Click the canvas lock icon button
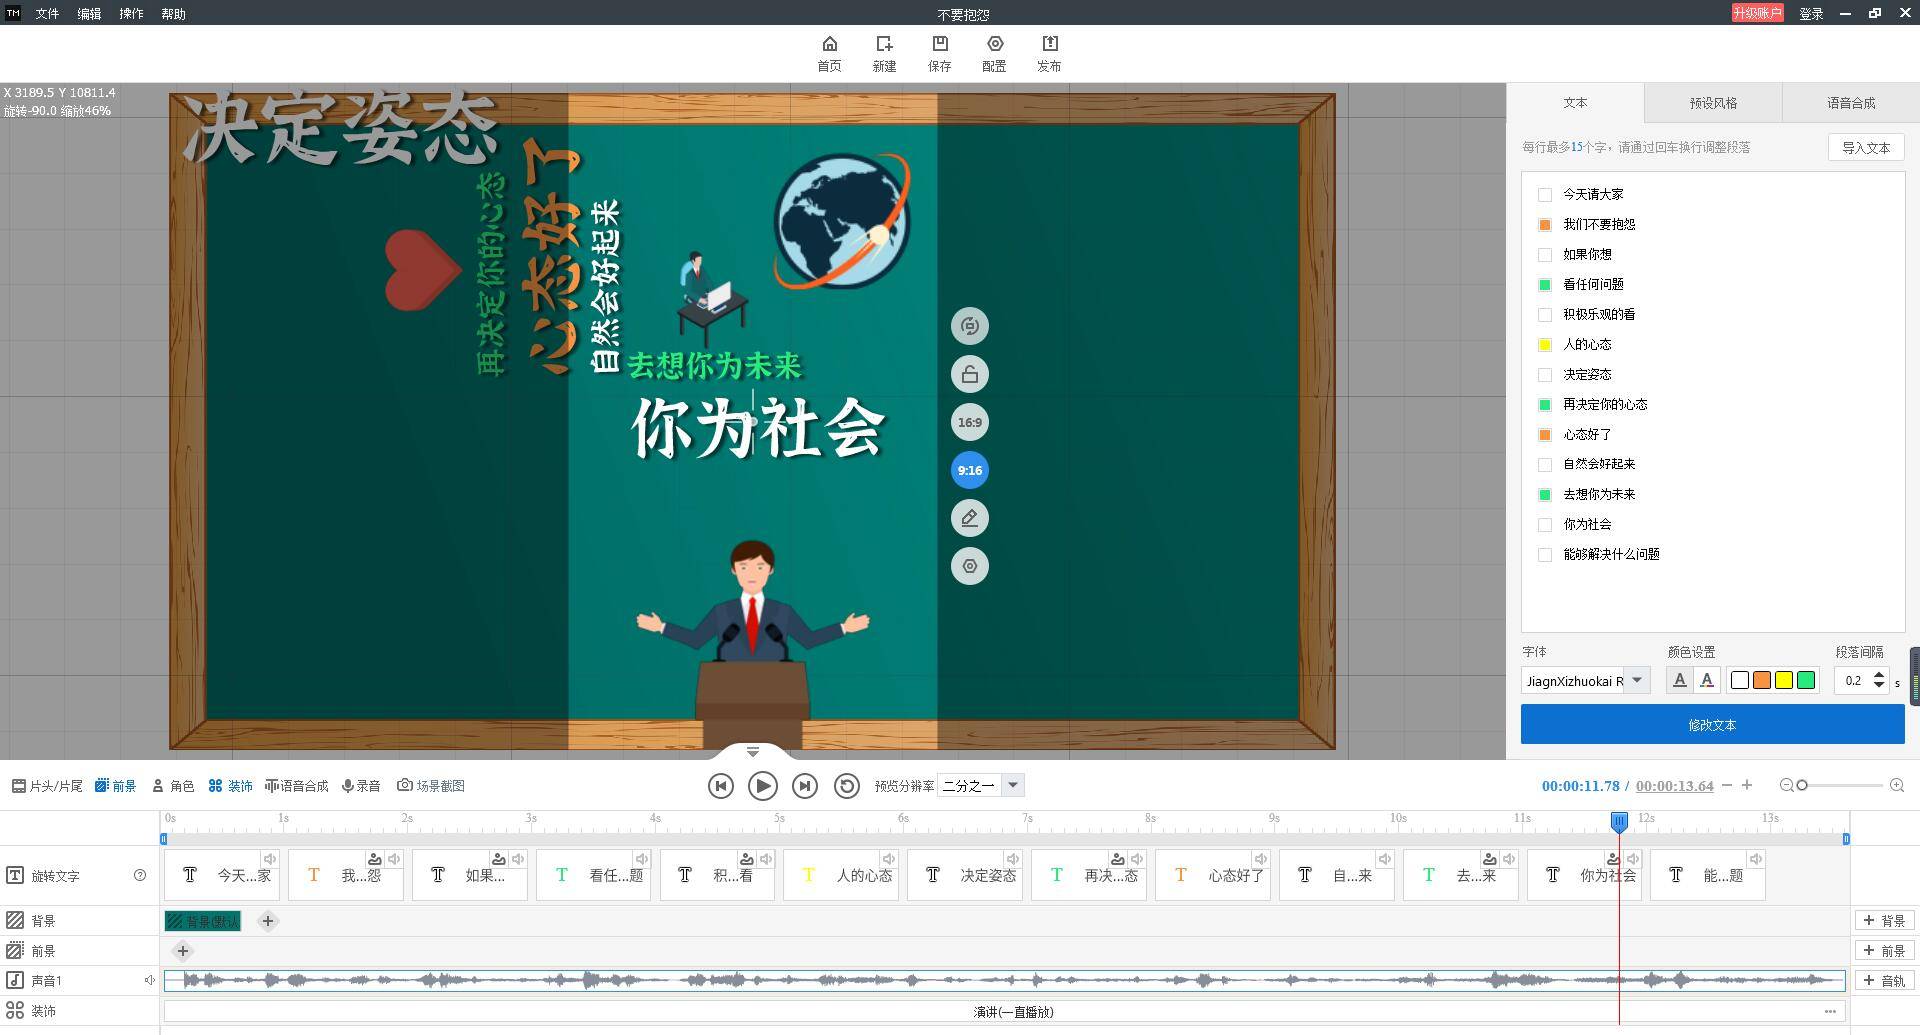The width and height of the screenshot is (1920, 1035). (x=969, y=375)
